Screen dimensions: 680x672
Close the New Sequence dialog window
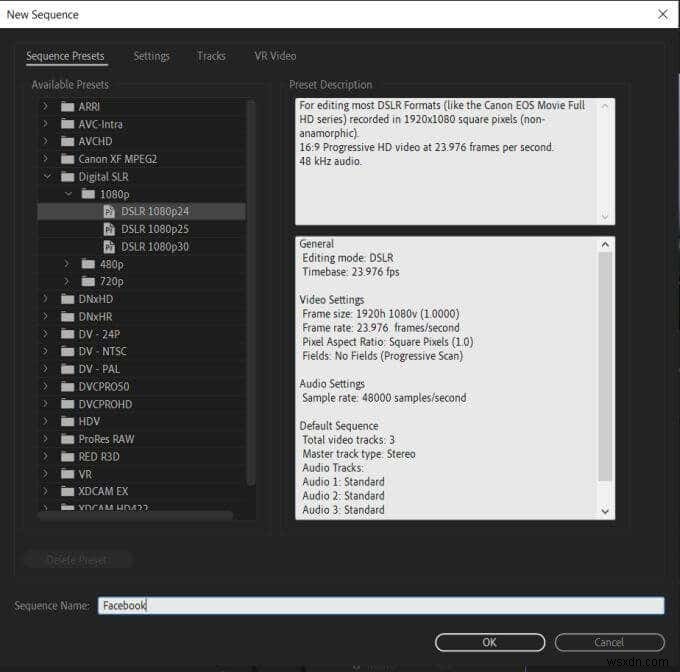pyautogui.click(x=663, y=14)
